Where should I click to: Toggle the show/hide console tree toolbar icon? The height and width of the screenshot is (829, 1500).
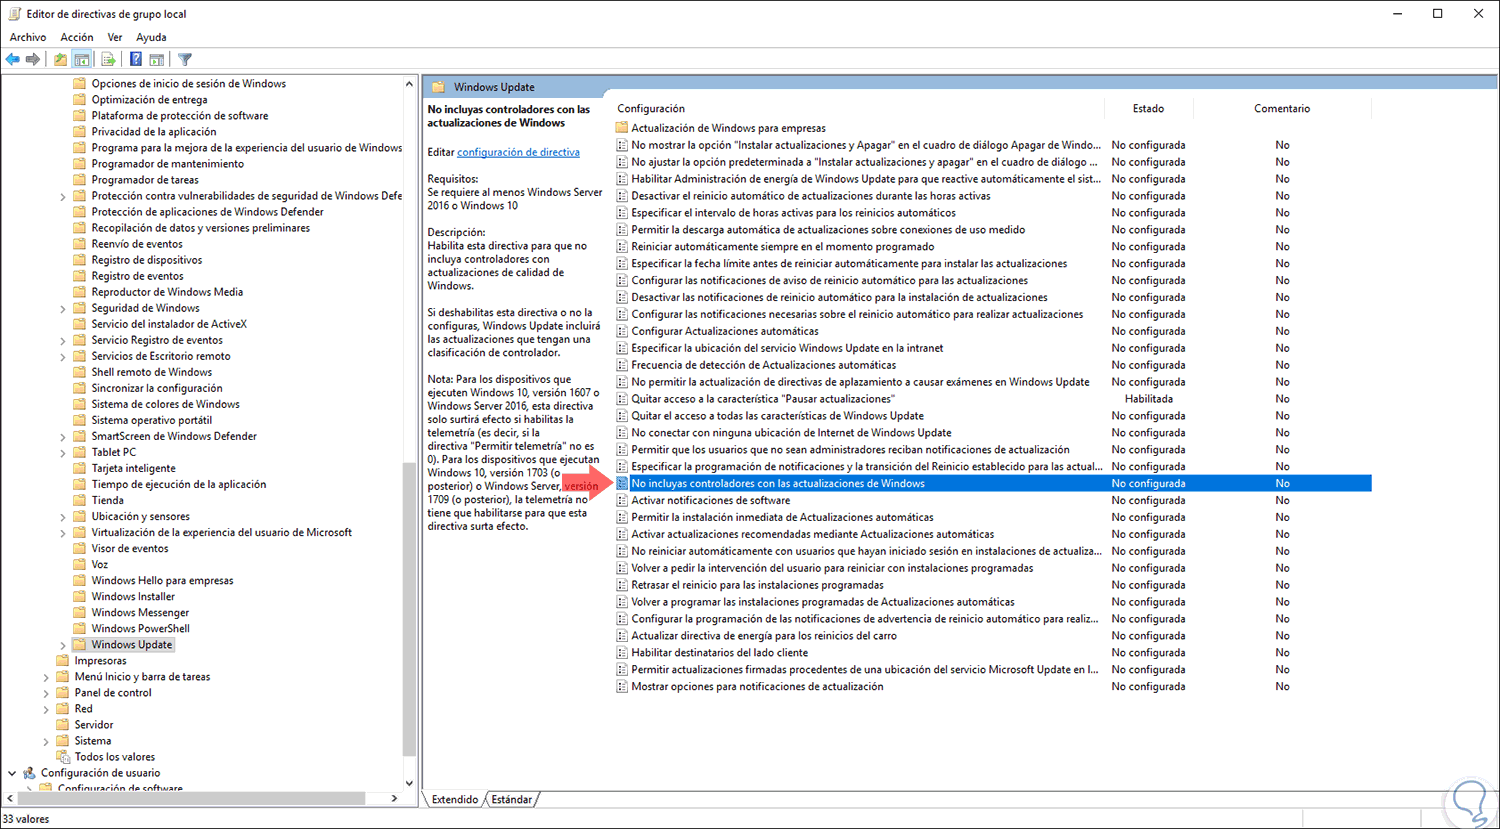click(82, 60)
